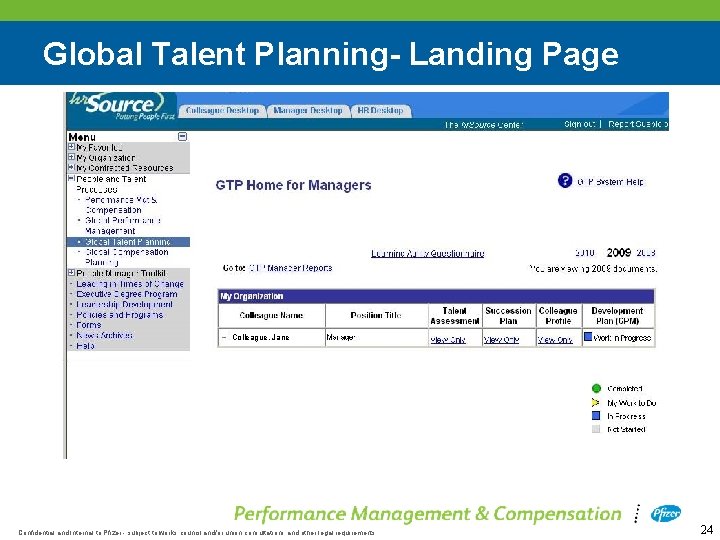The width and height of the screenshot is (720, 540).
Task: Click the Talent Assessment column header
Action: tap(455, 315)
